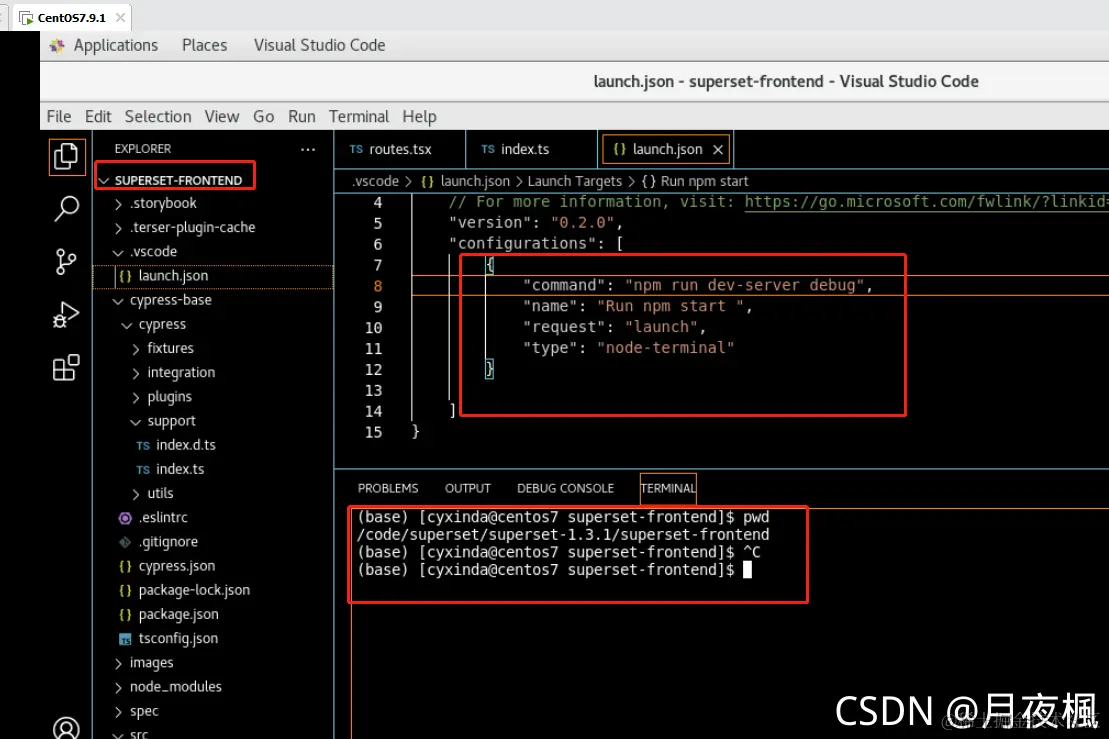Click the .gitignore file icon
Viewport: 1109px width, 739px height.
coord(125,542)
